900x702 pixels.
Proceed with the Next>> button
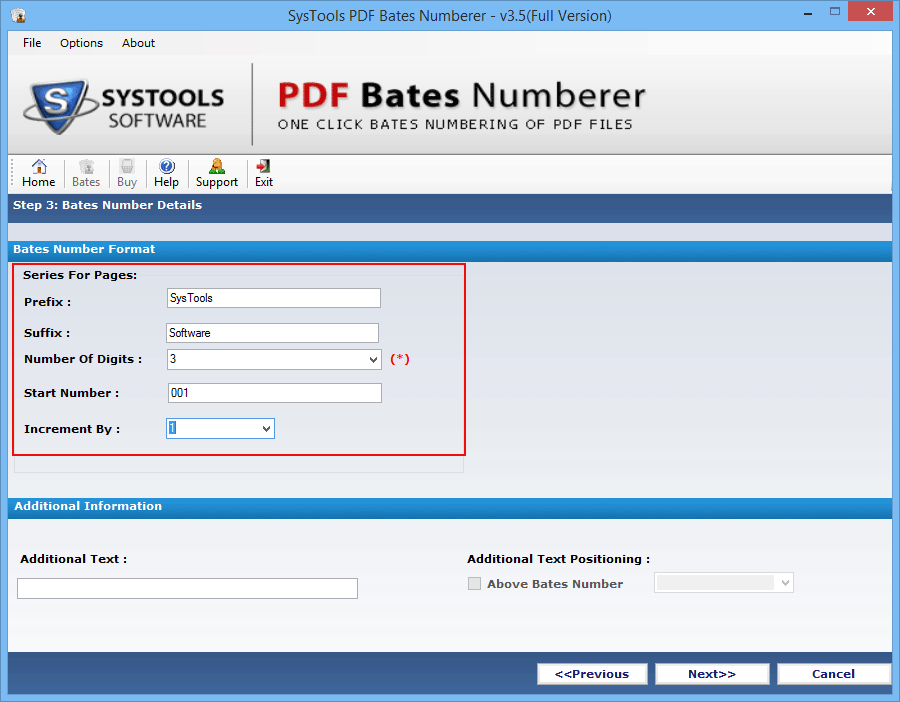coord(712,674)
